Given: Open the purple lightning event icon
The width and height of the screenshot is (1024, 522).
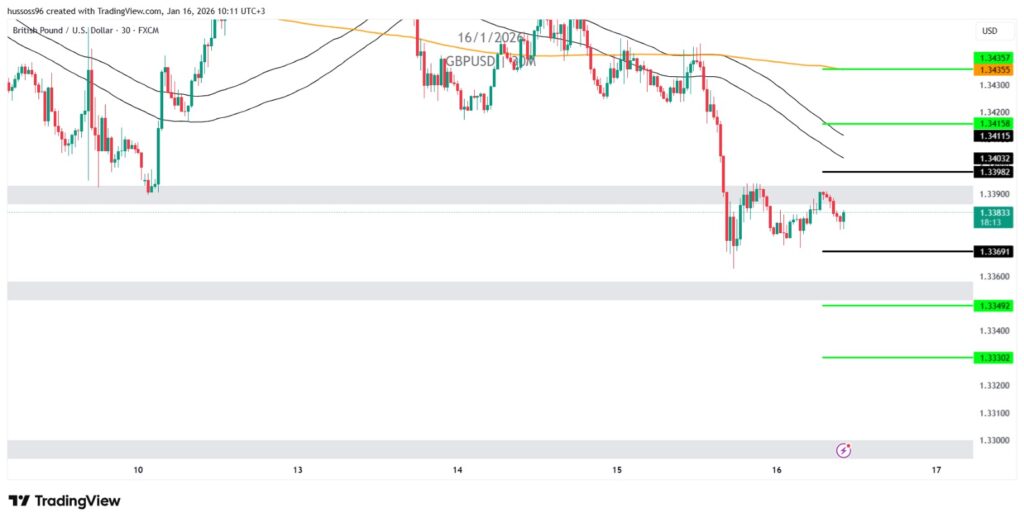Looking at the screenshot, I should coord(843,450).
